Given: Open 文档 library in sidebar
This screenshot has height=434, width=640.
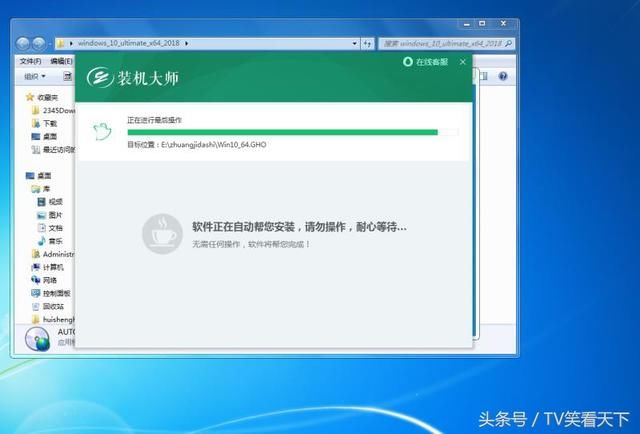Looking at the screenshot, I should [50, 228].
